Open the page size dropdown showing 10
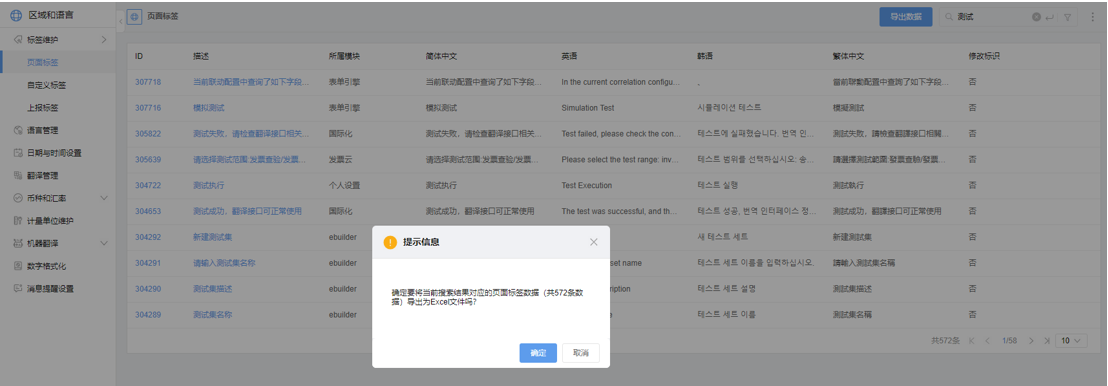 click(1071, 341)
